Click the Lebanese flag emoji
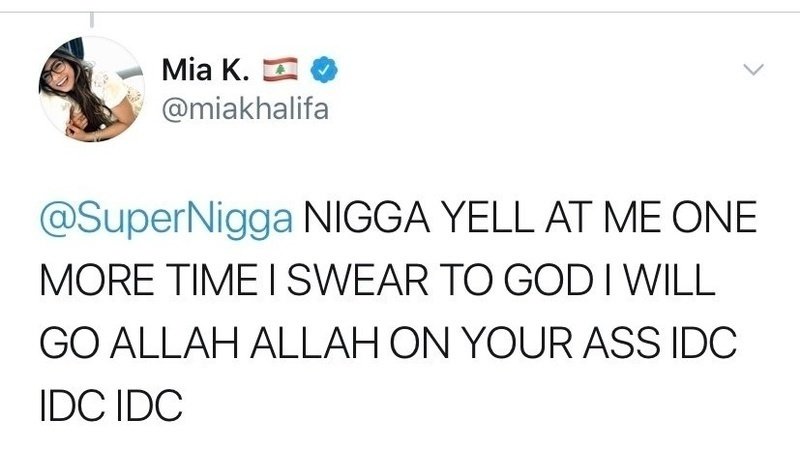The image size is (800, 450). (280, 69)
